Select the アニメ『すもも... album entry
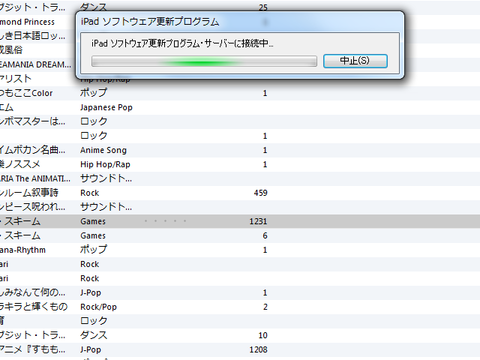Viewport: 480px width, 360px height. coord(33,350)
